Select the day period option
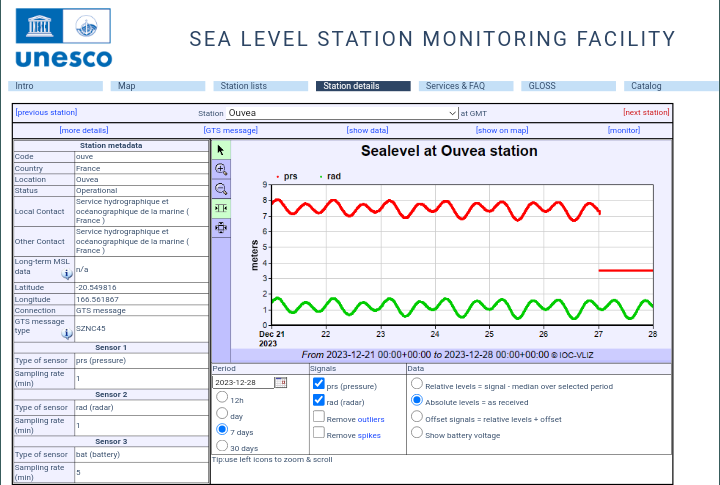720x485 pixels. 222,413
